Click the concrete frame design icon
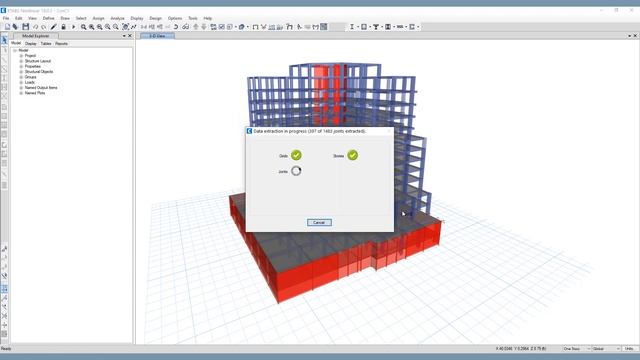Viewport: 640px width, 360px height. click(x=364, y=27)
